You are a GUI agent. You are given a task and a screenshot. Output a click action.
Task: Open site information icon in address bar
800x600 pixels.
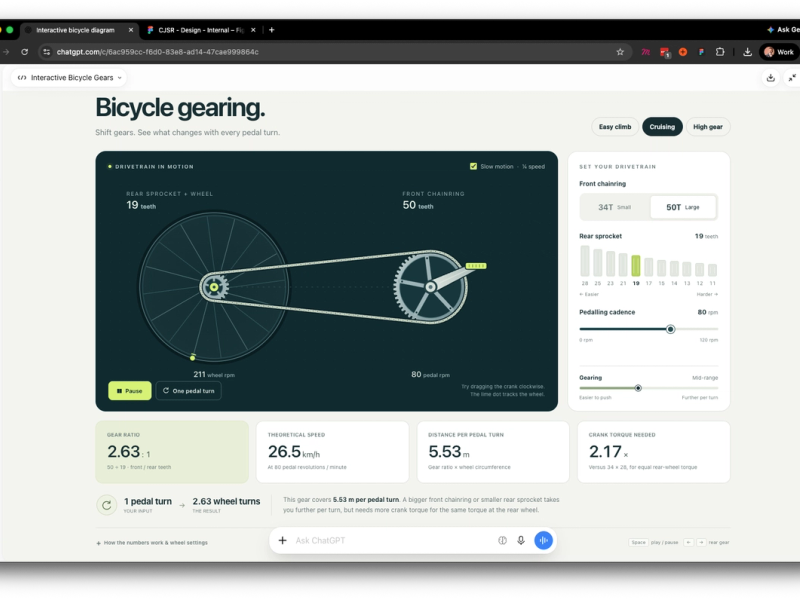(46, 52)
